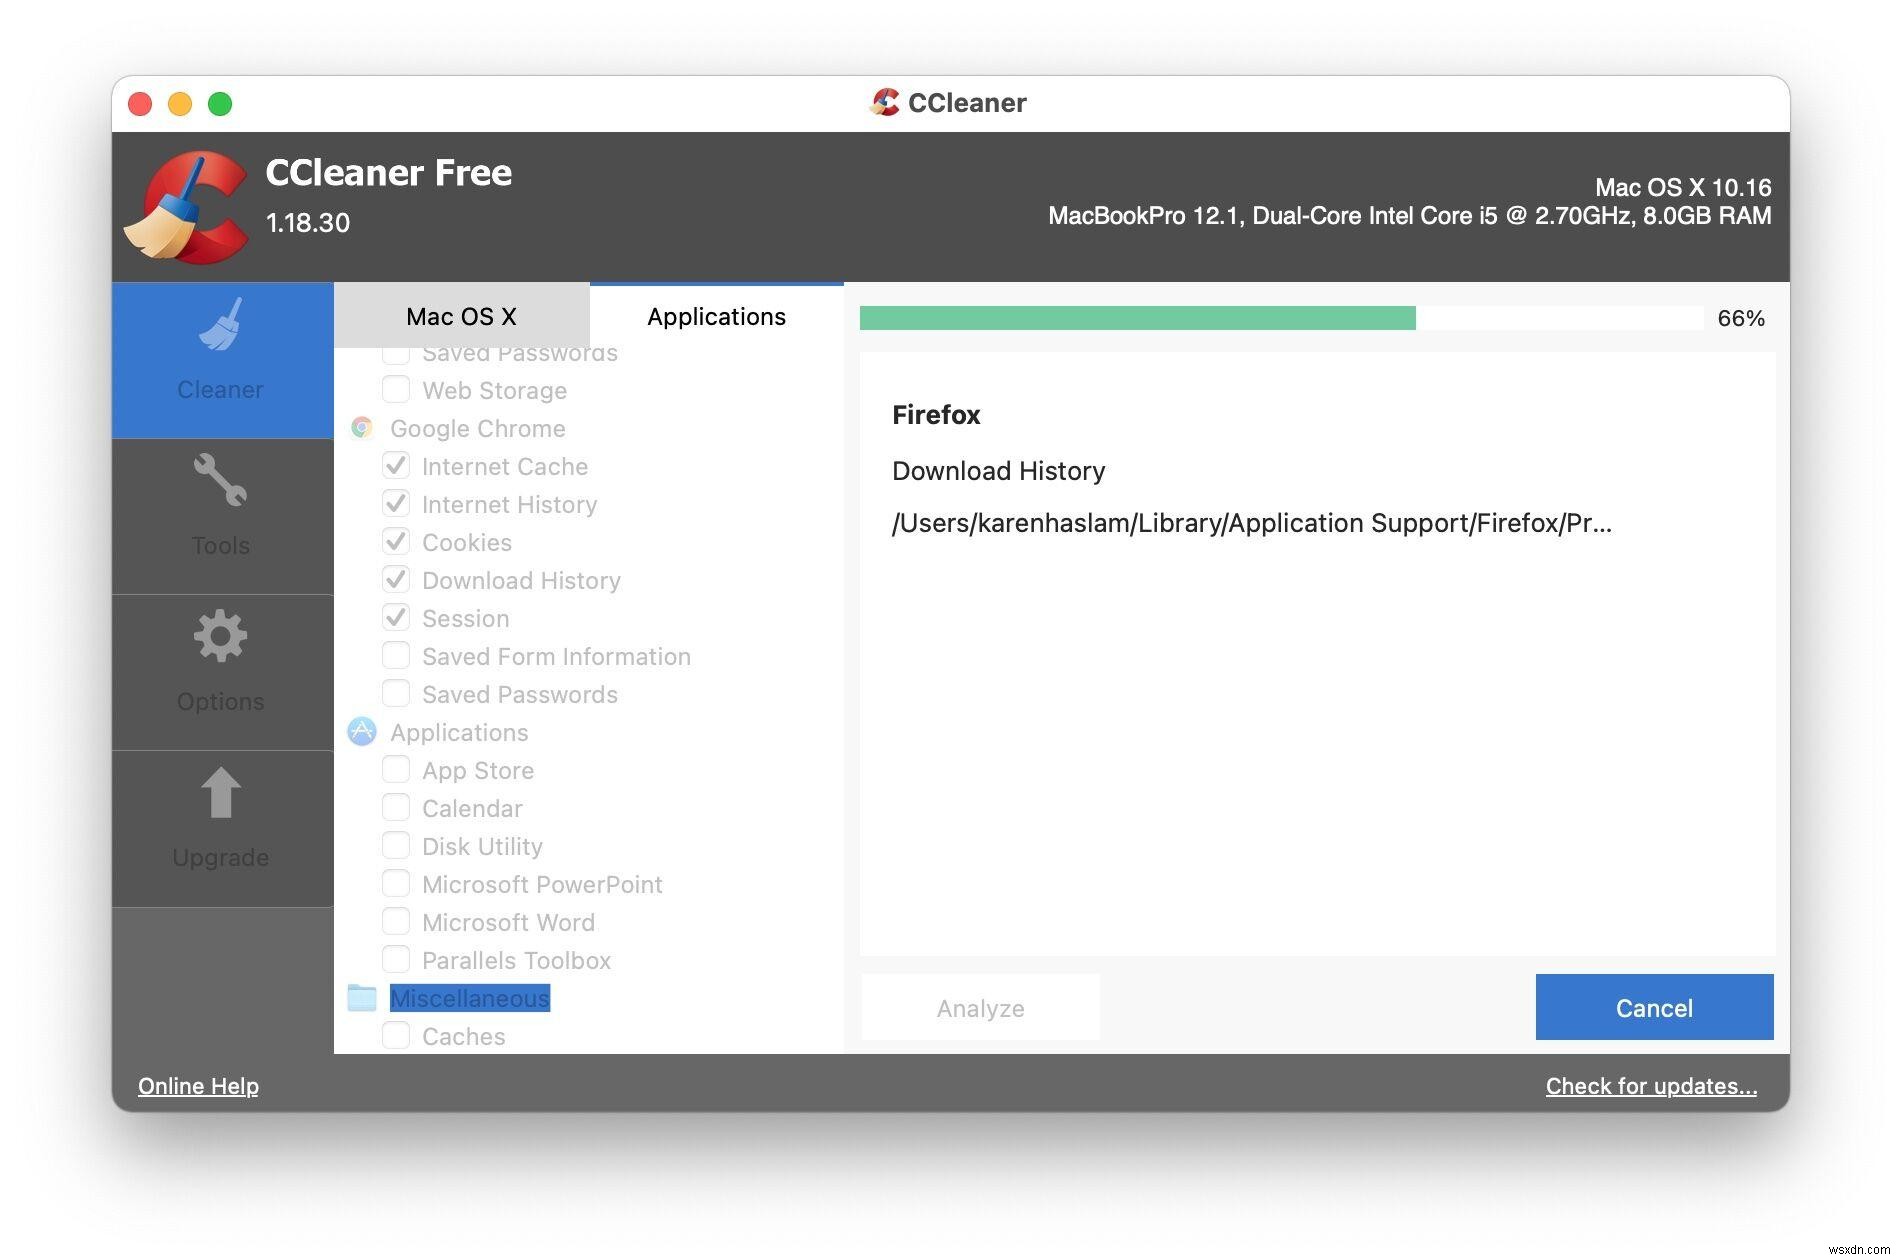Open the Online Help link
The height and width of the screenshot is (1260, 1902).
[198, 1086]
